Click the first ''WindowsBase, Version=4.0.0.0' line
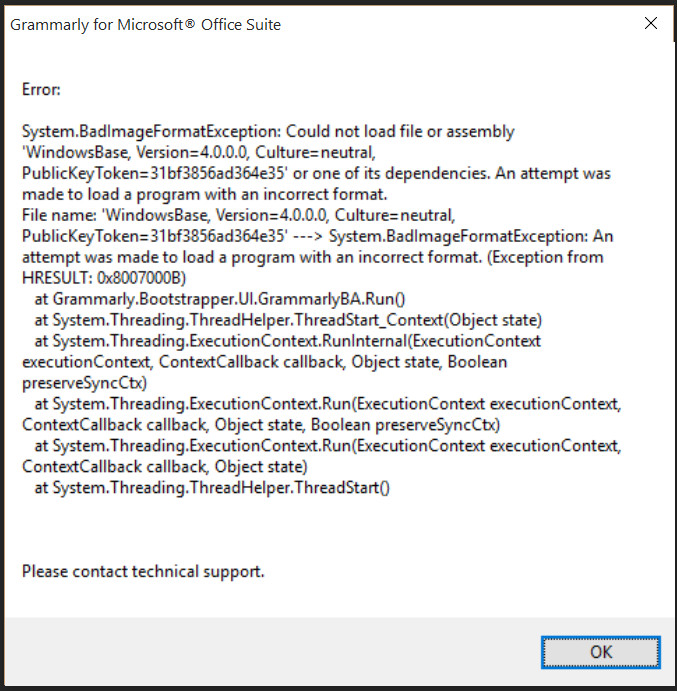677x691 pixels. tap(199, 152)
